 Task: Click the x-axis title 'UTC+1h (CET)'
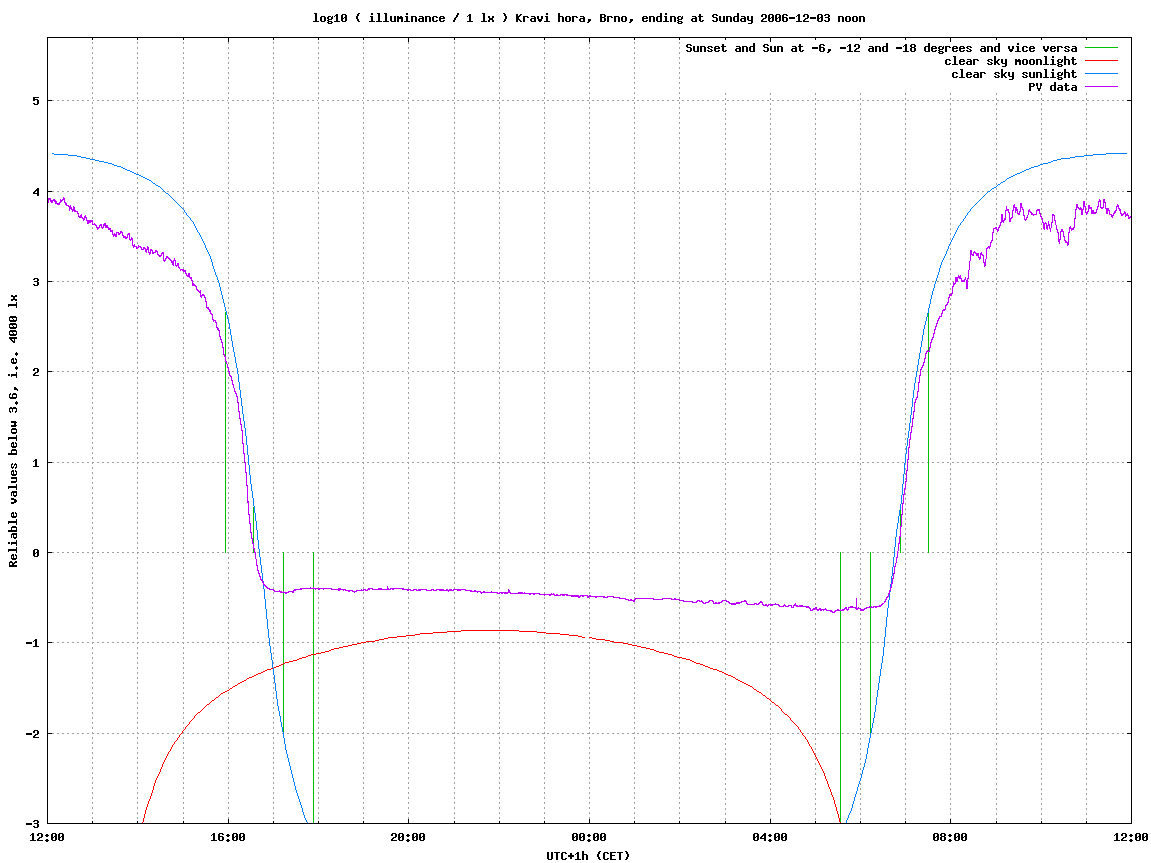[588, 855]
